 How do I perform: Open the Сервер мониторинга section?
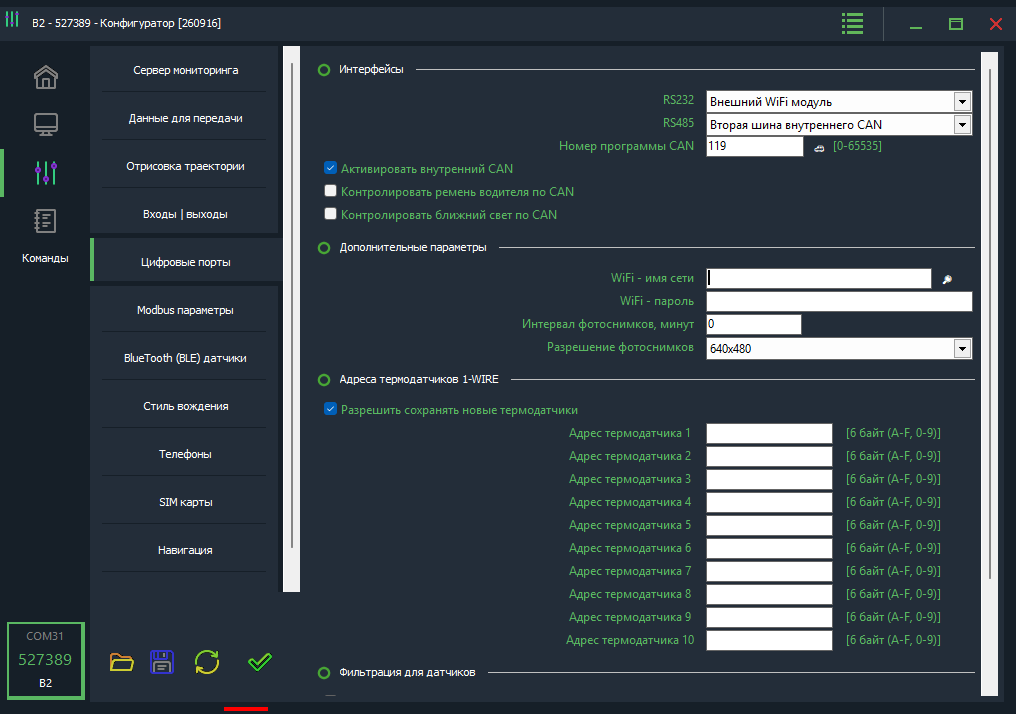click(185, 70)
